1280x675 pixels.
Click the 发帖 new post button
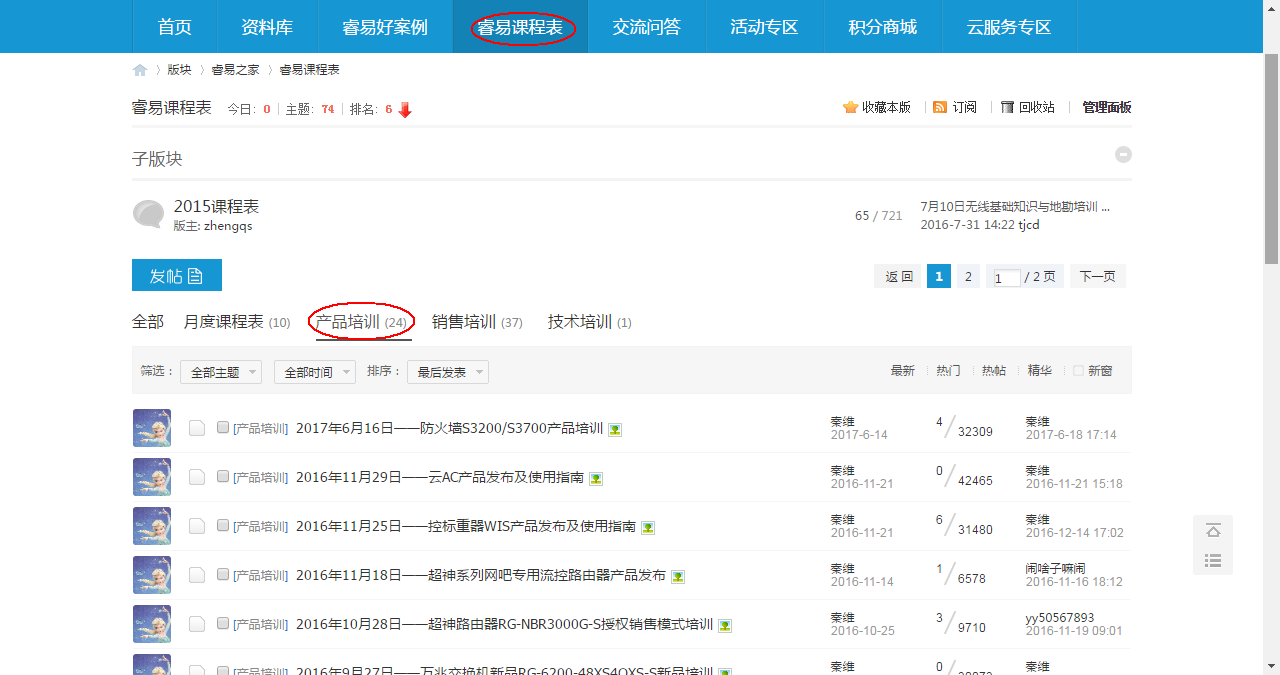(x=177, y=276)
